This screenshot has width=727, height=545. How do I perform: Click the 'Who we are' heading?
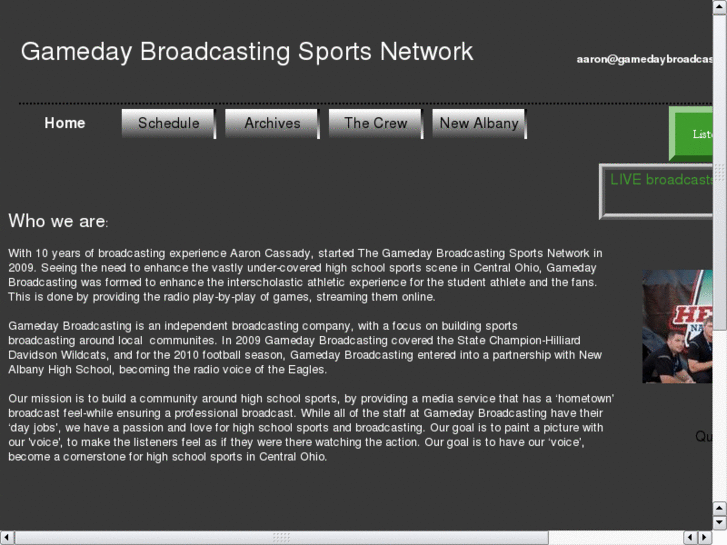(58, 221)
